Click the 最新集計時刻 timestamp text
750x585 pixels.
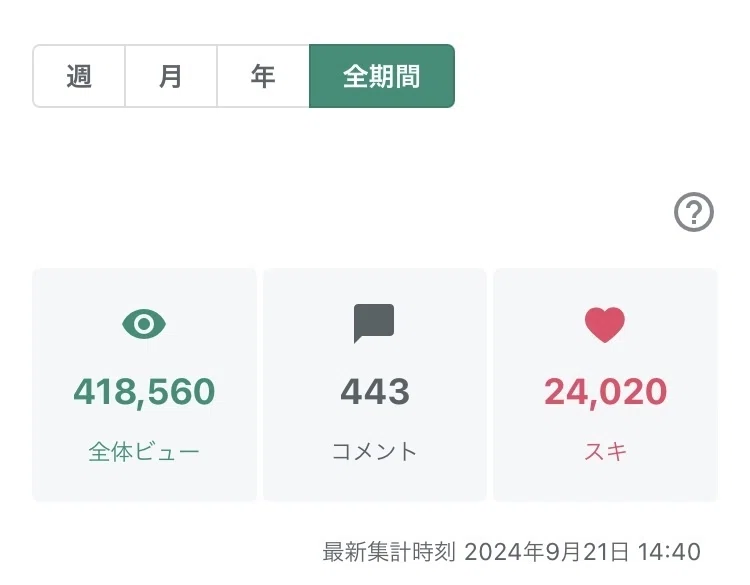[389, 552]
